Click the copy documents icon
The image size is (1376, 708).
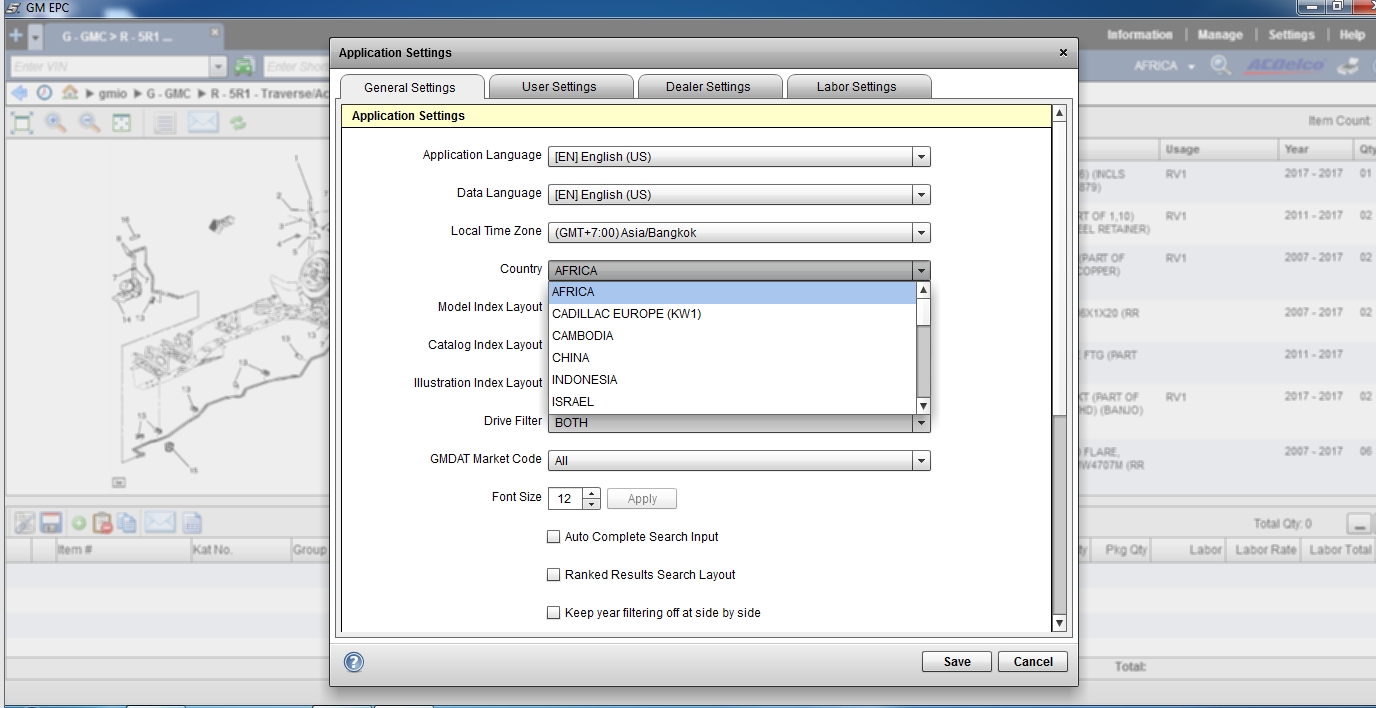click(127, 523)
